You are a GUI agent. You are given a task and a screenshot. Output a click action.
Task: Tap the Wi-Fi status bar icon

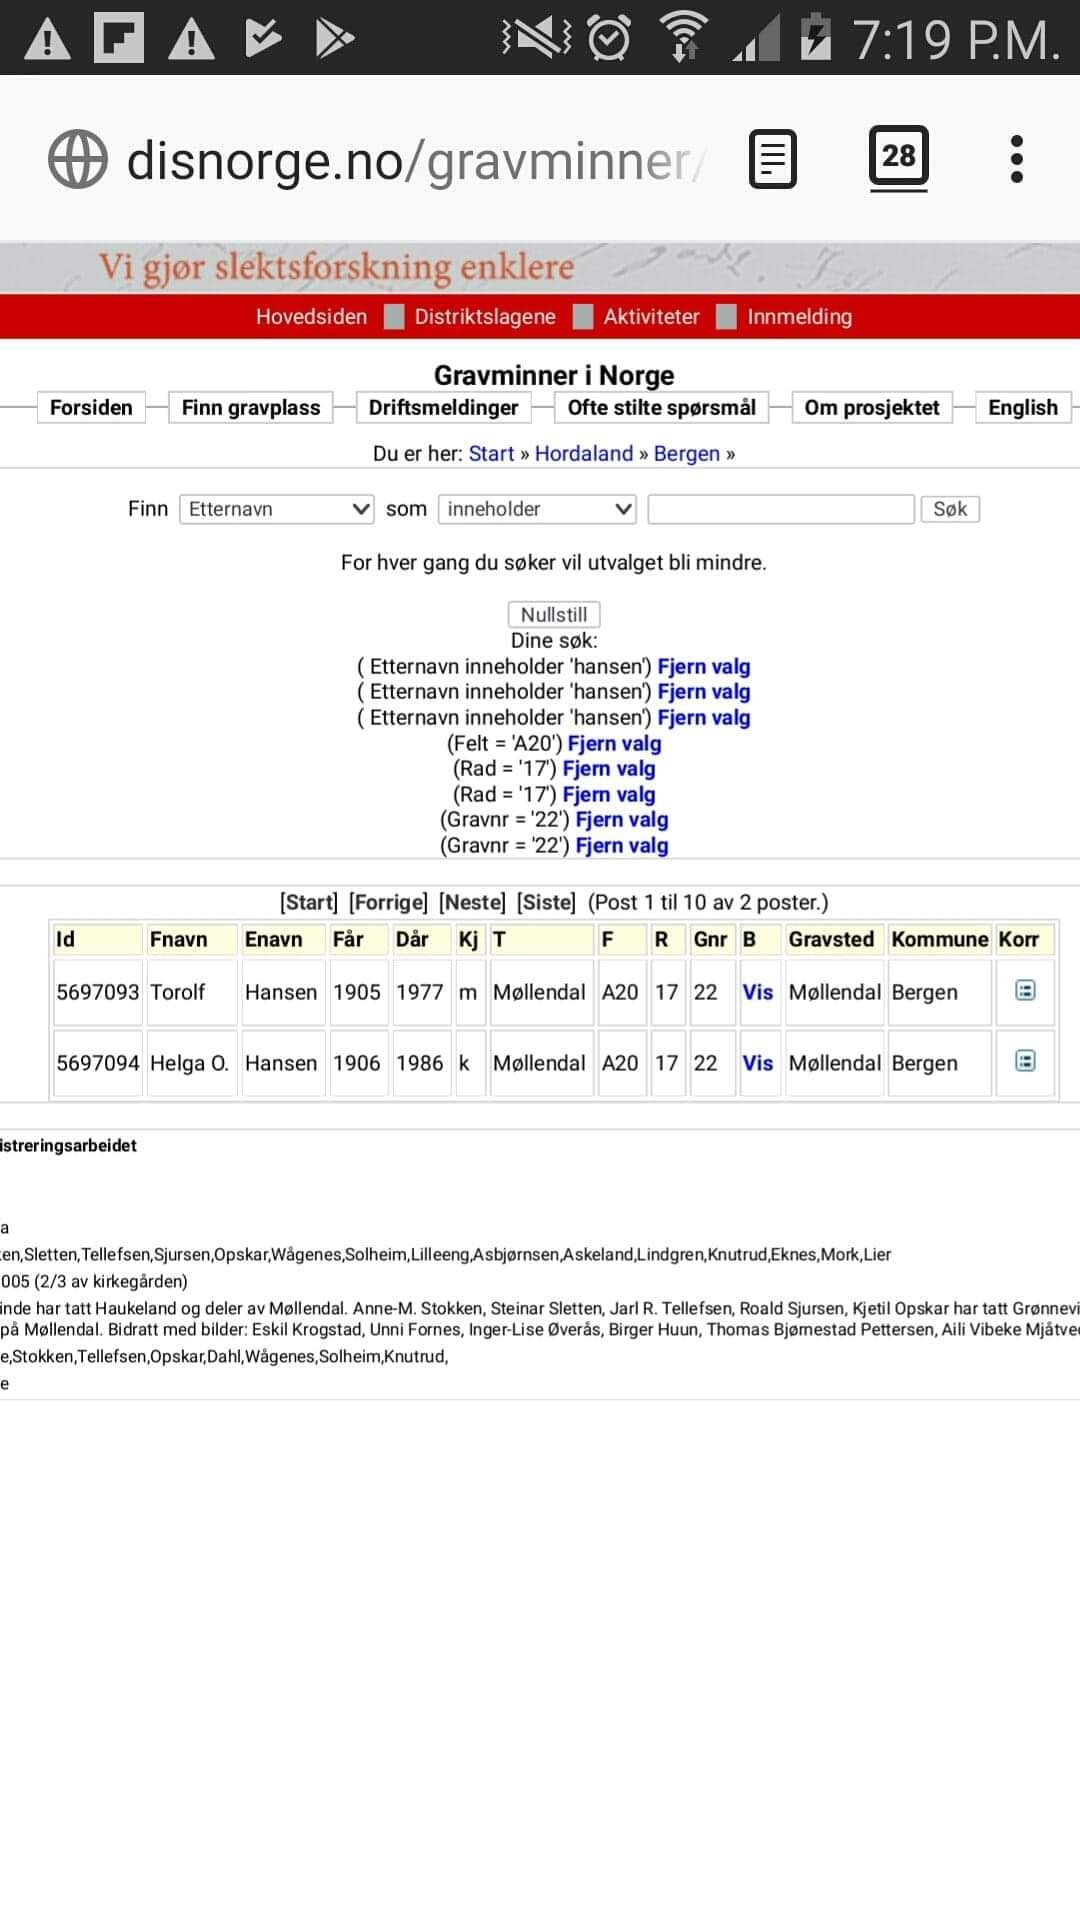684,37
